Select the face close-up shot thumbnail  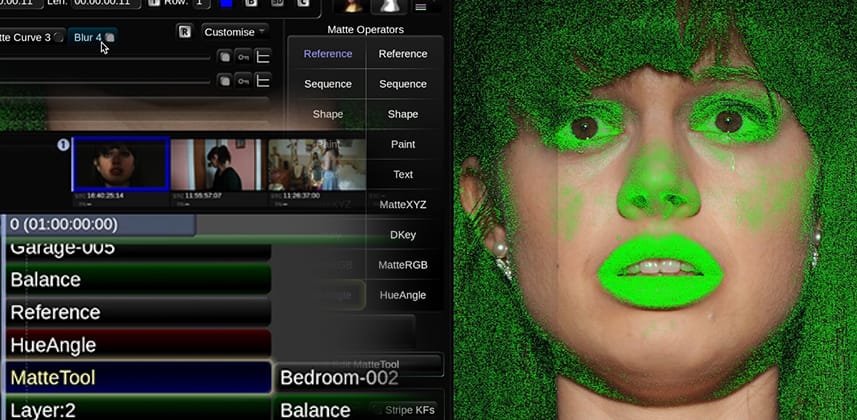click(x=121, y=164)
